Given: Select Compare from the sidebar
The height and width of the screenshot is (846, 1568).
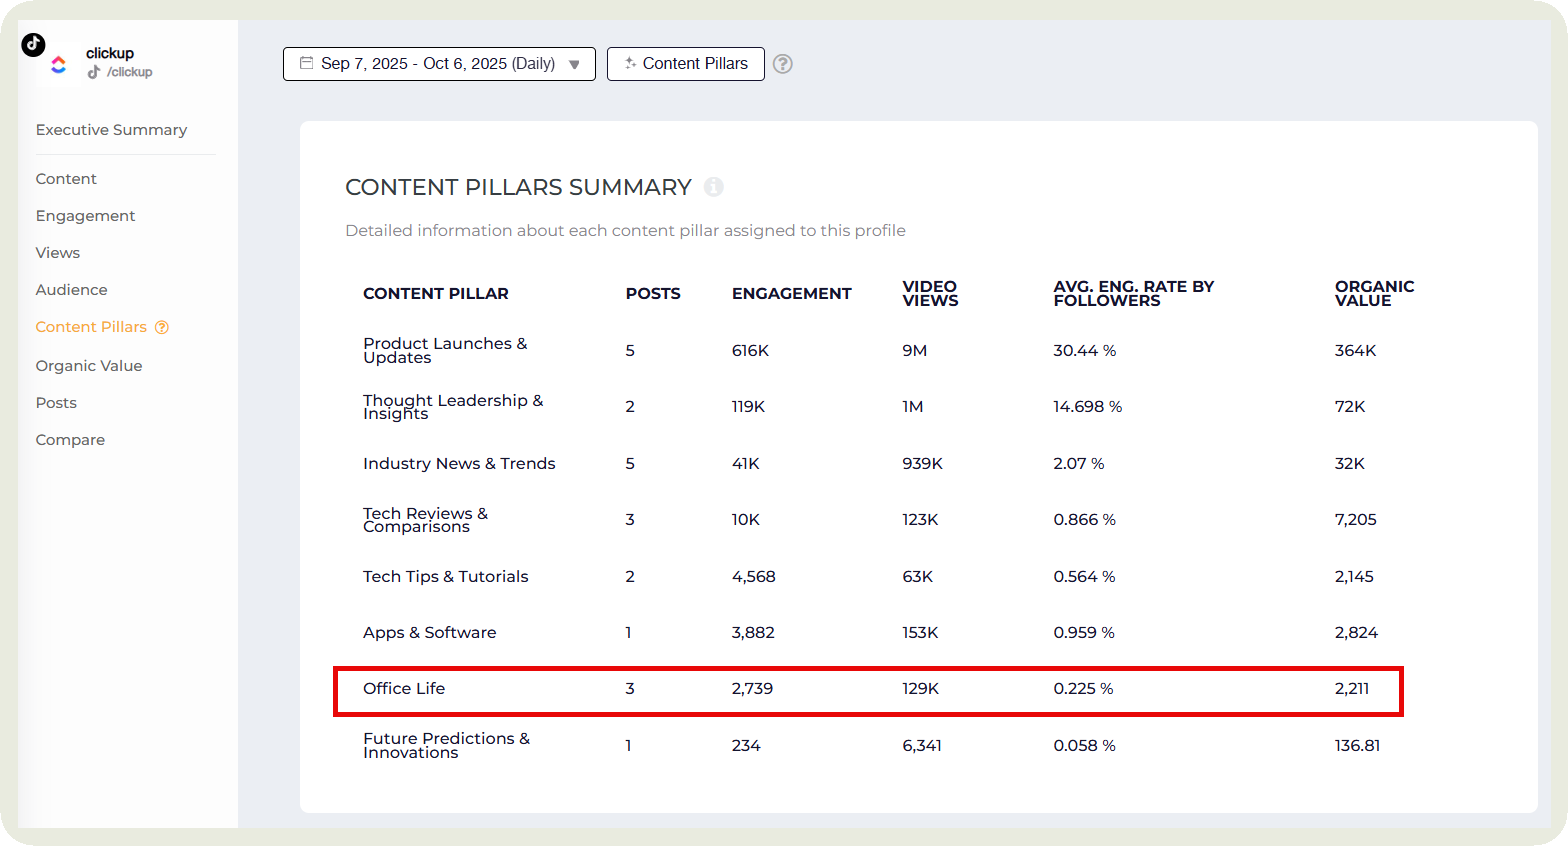Looking at the screenshot, I should coord(70,440).
